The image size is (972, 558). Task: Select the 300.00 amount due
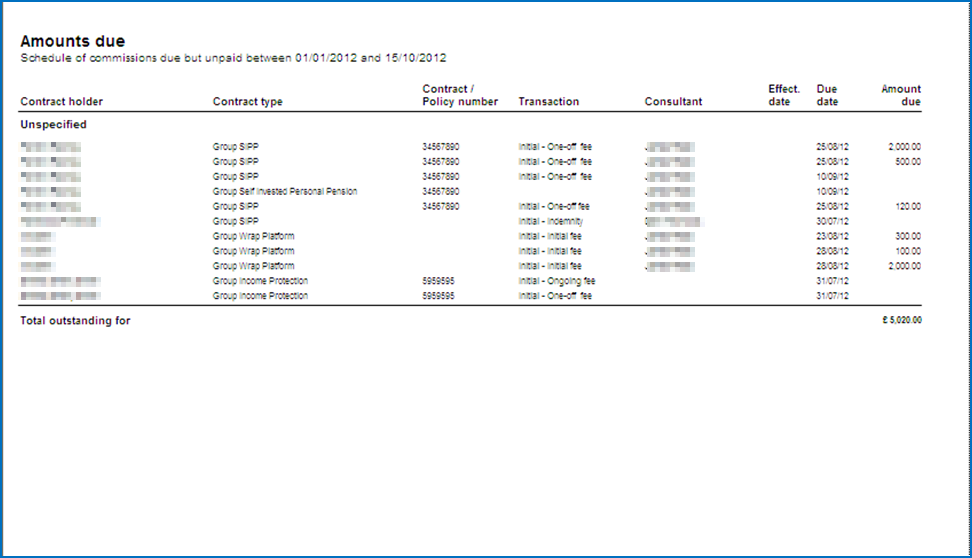(908, 236)
